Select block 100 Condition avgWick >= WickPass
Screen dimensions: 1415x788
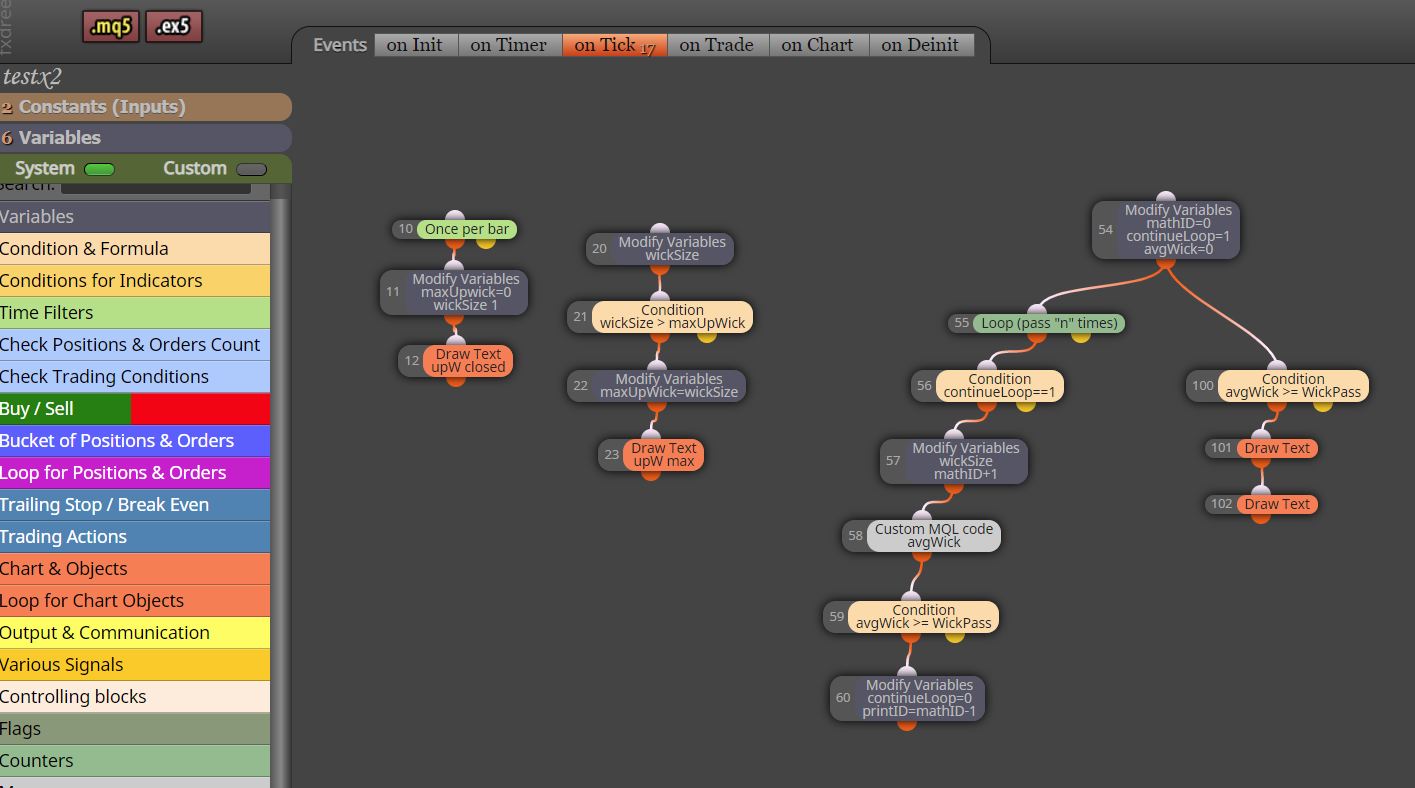click(x=1278, y=386)
